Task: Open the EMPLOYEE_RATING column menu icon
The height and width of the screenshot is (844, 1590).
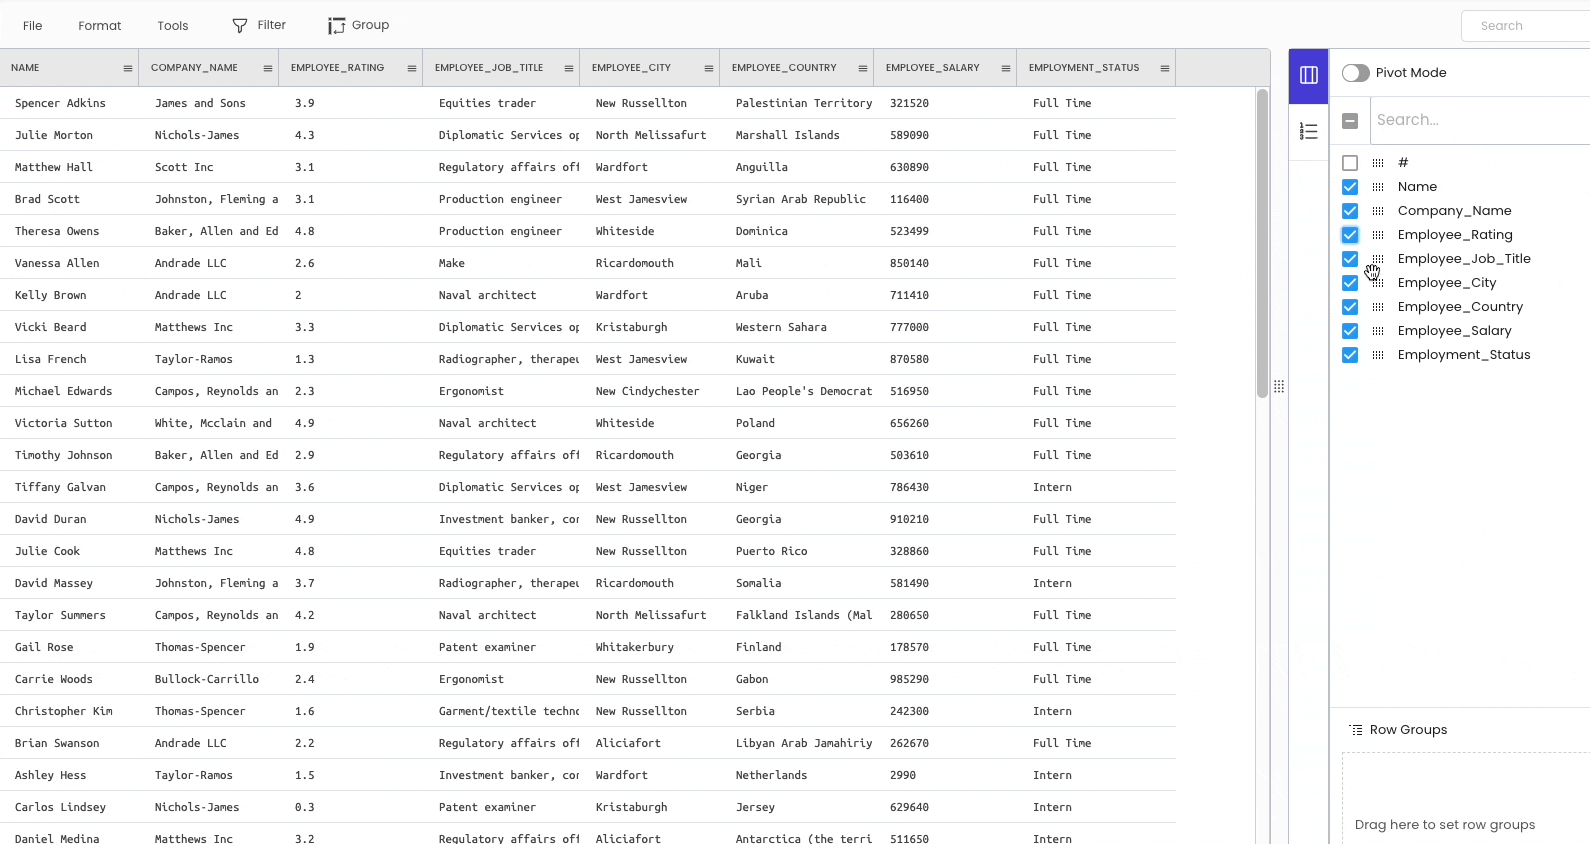Action: [x=411, y=68]
